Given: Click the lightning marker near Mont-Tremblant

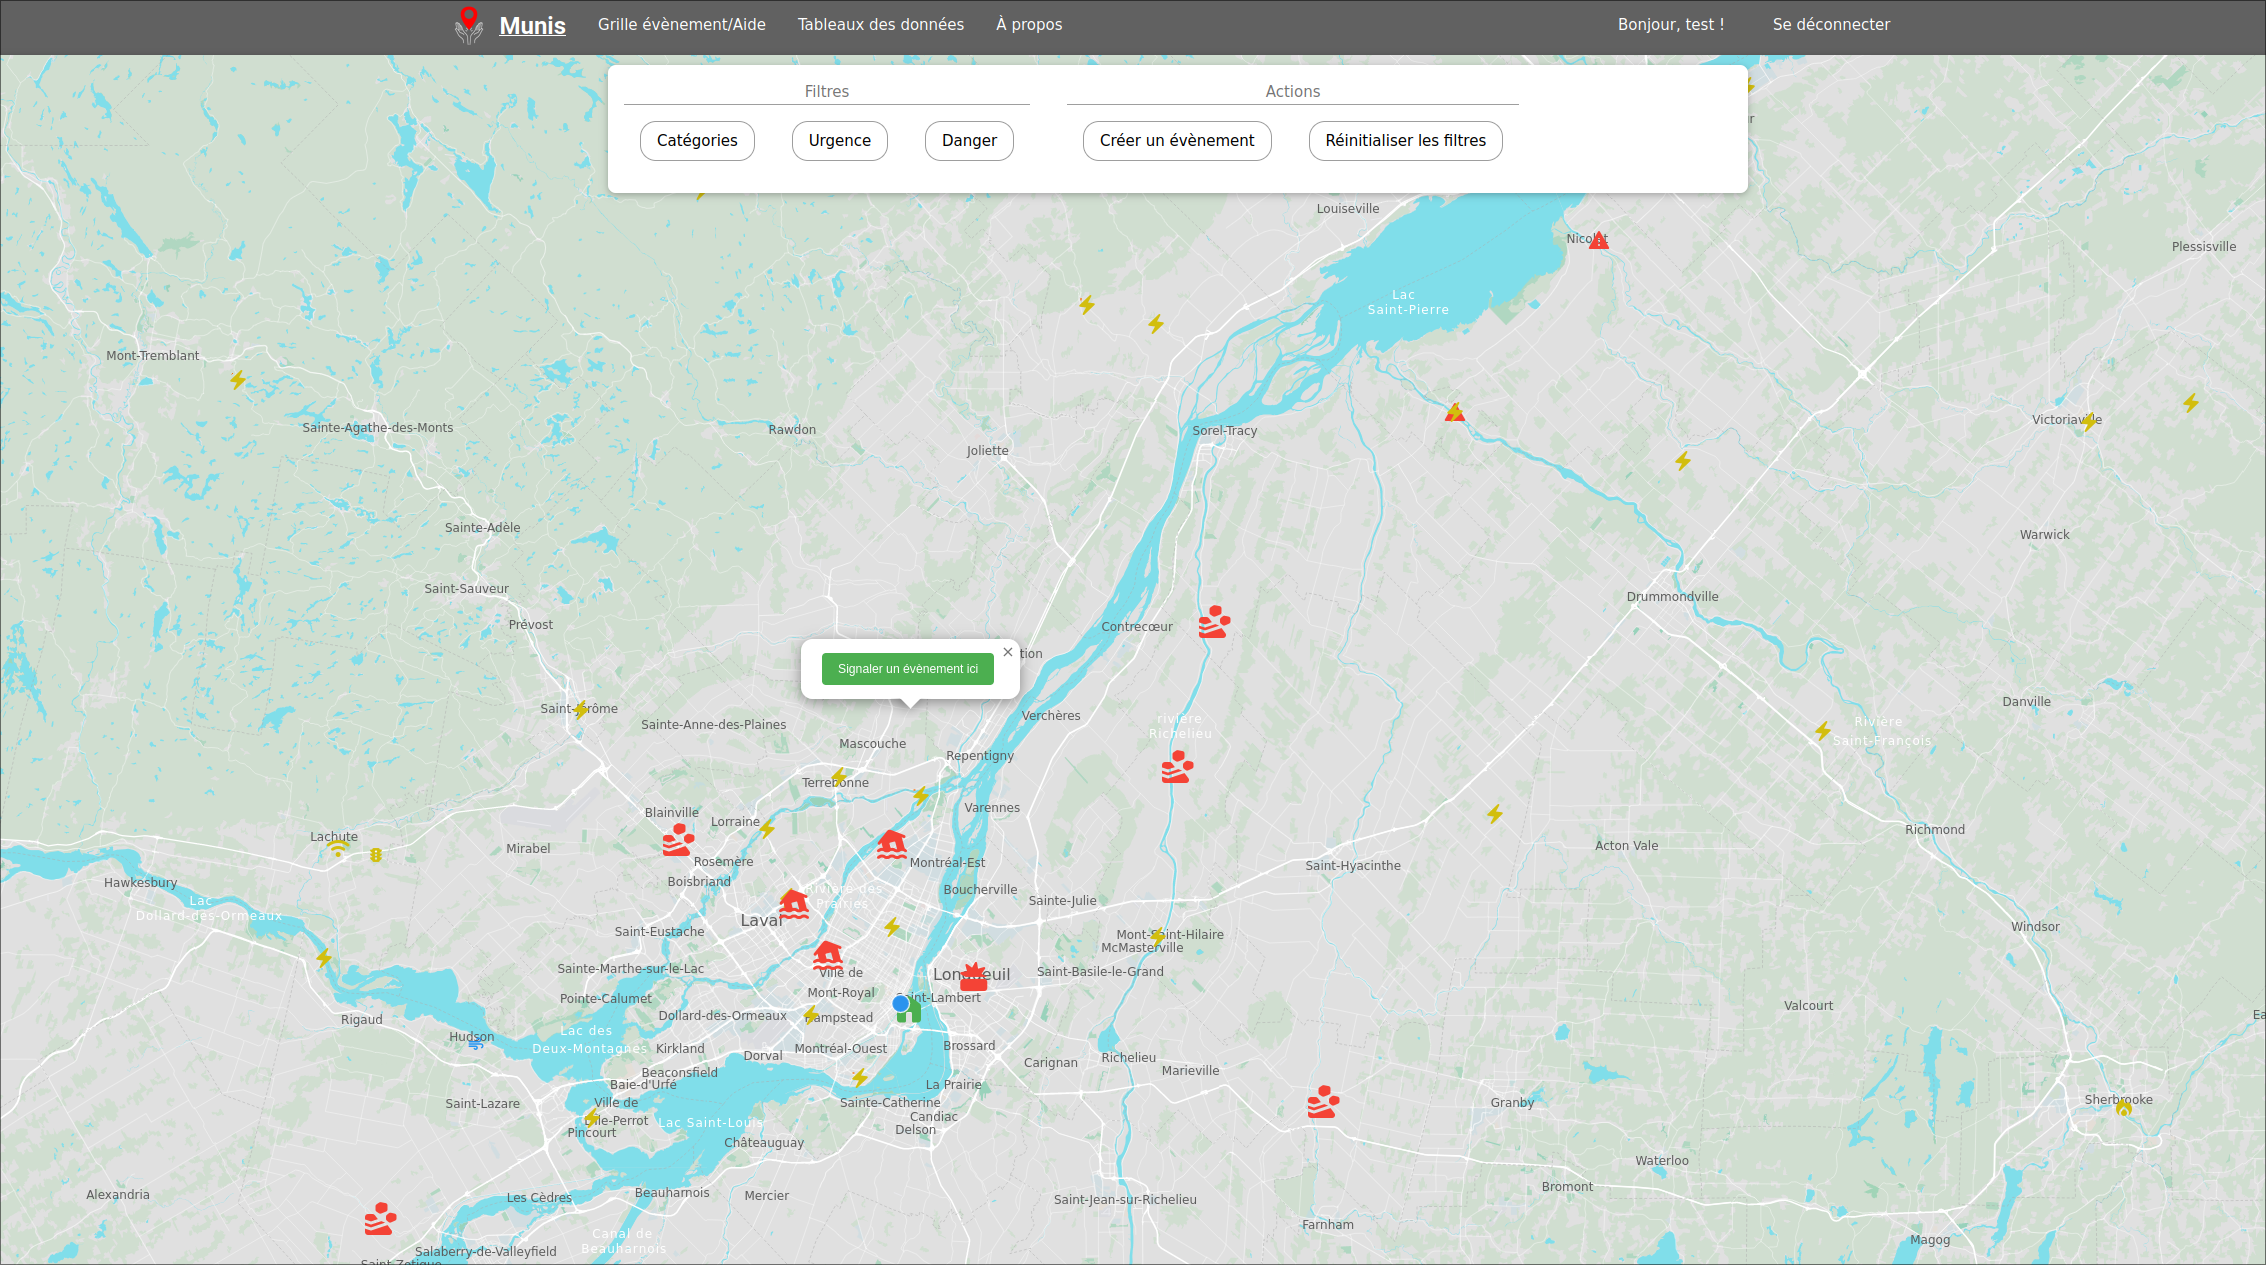Looking at the screenshot, I should pos(237,380).
